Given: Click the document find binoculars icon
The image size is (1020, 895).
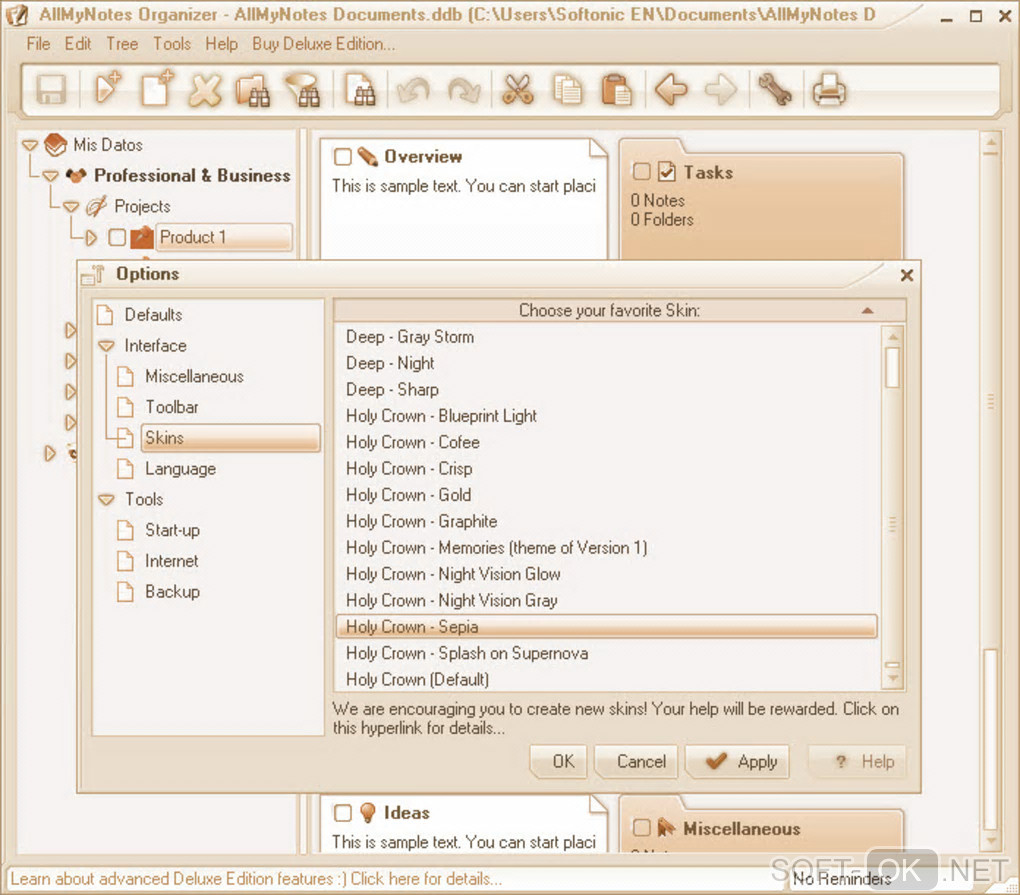Looking at the screenshot, I should coord(360,90).
